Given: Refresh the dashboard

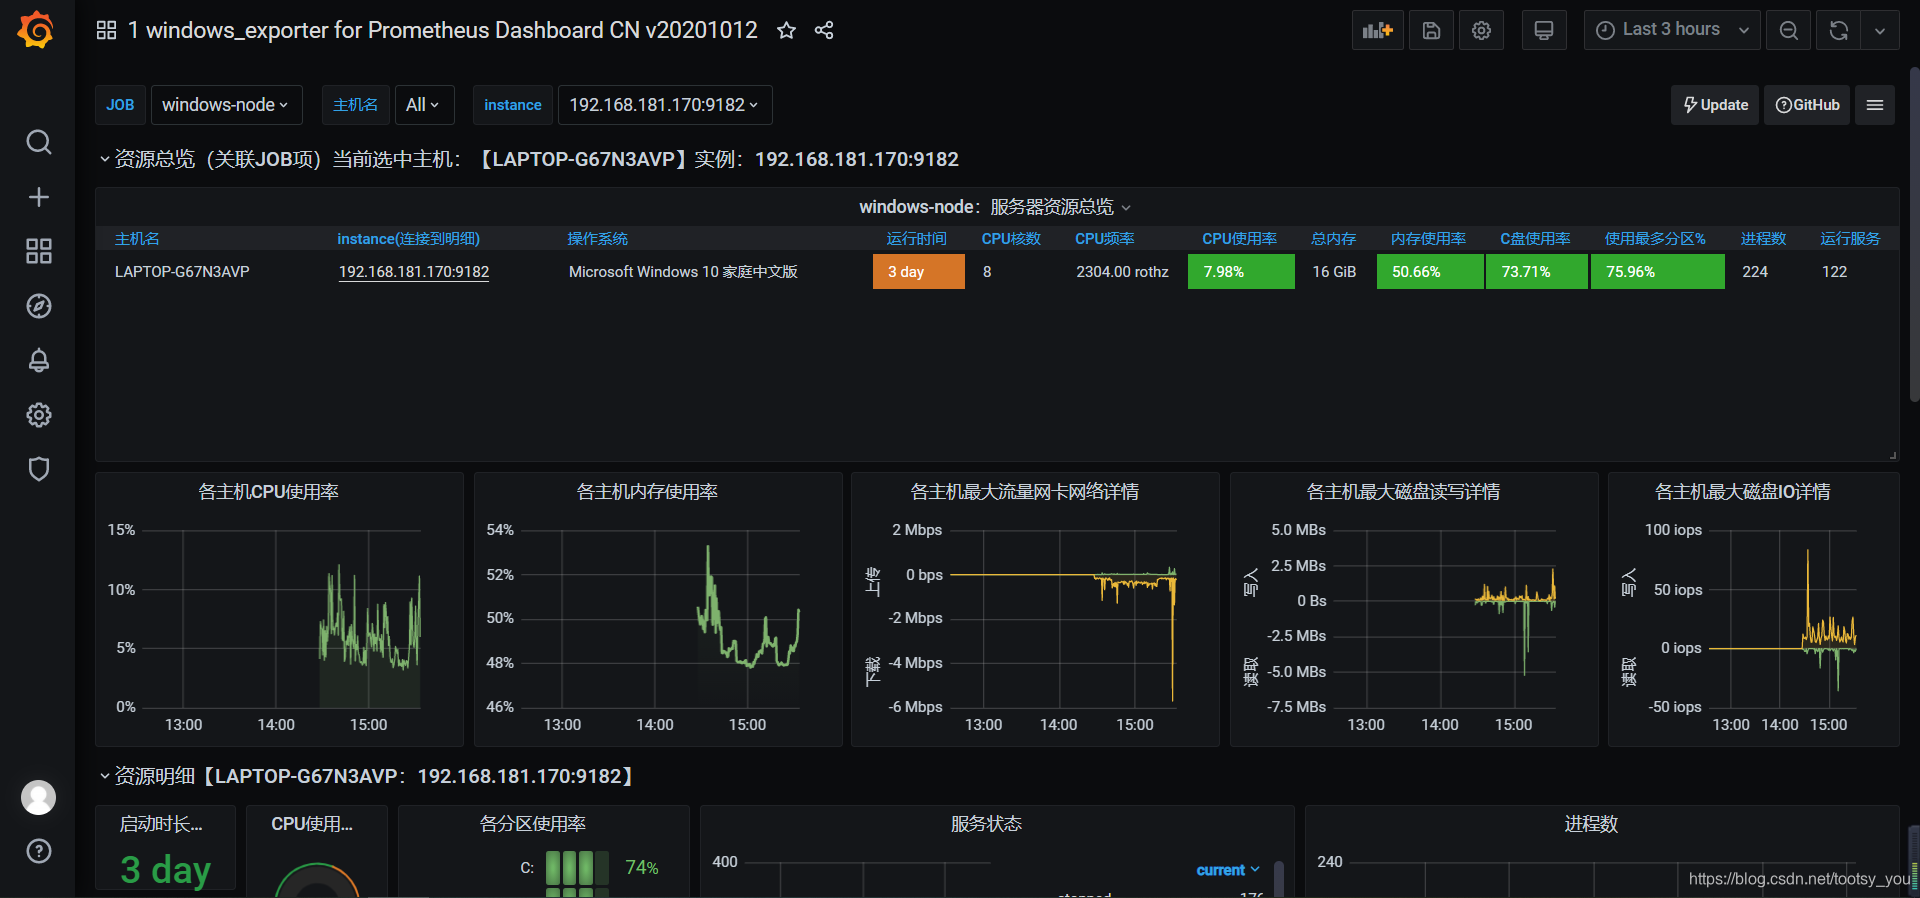Looking at the screenshot, I should click(x=1838, y=30).
